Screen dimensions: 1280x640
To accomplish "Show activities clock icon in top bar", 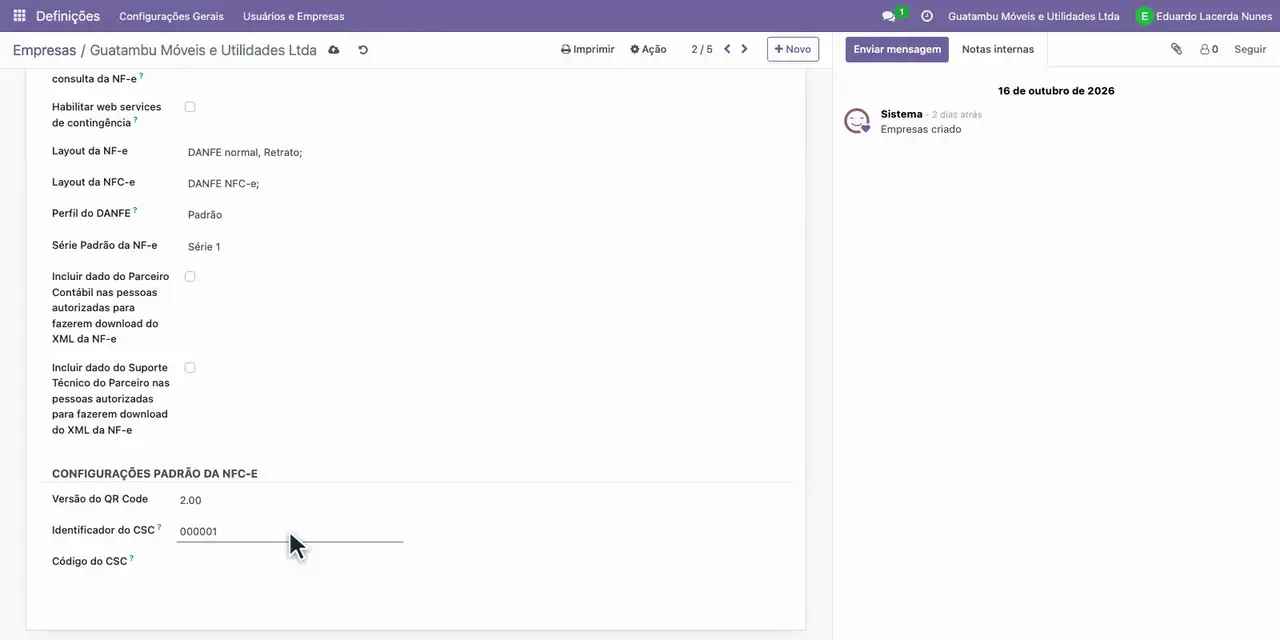I will pos(927,16).
